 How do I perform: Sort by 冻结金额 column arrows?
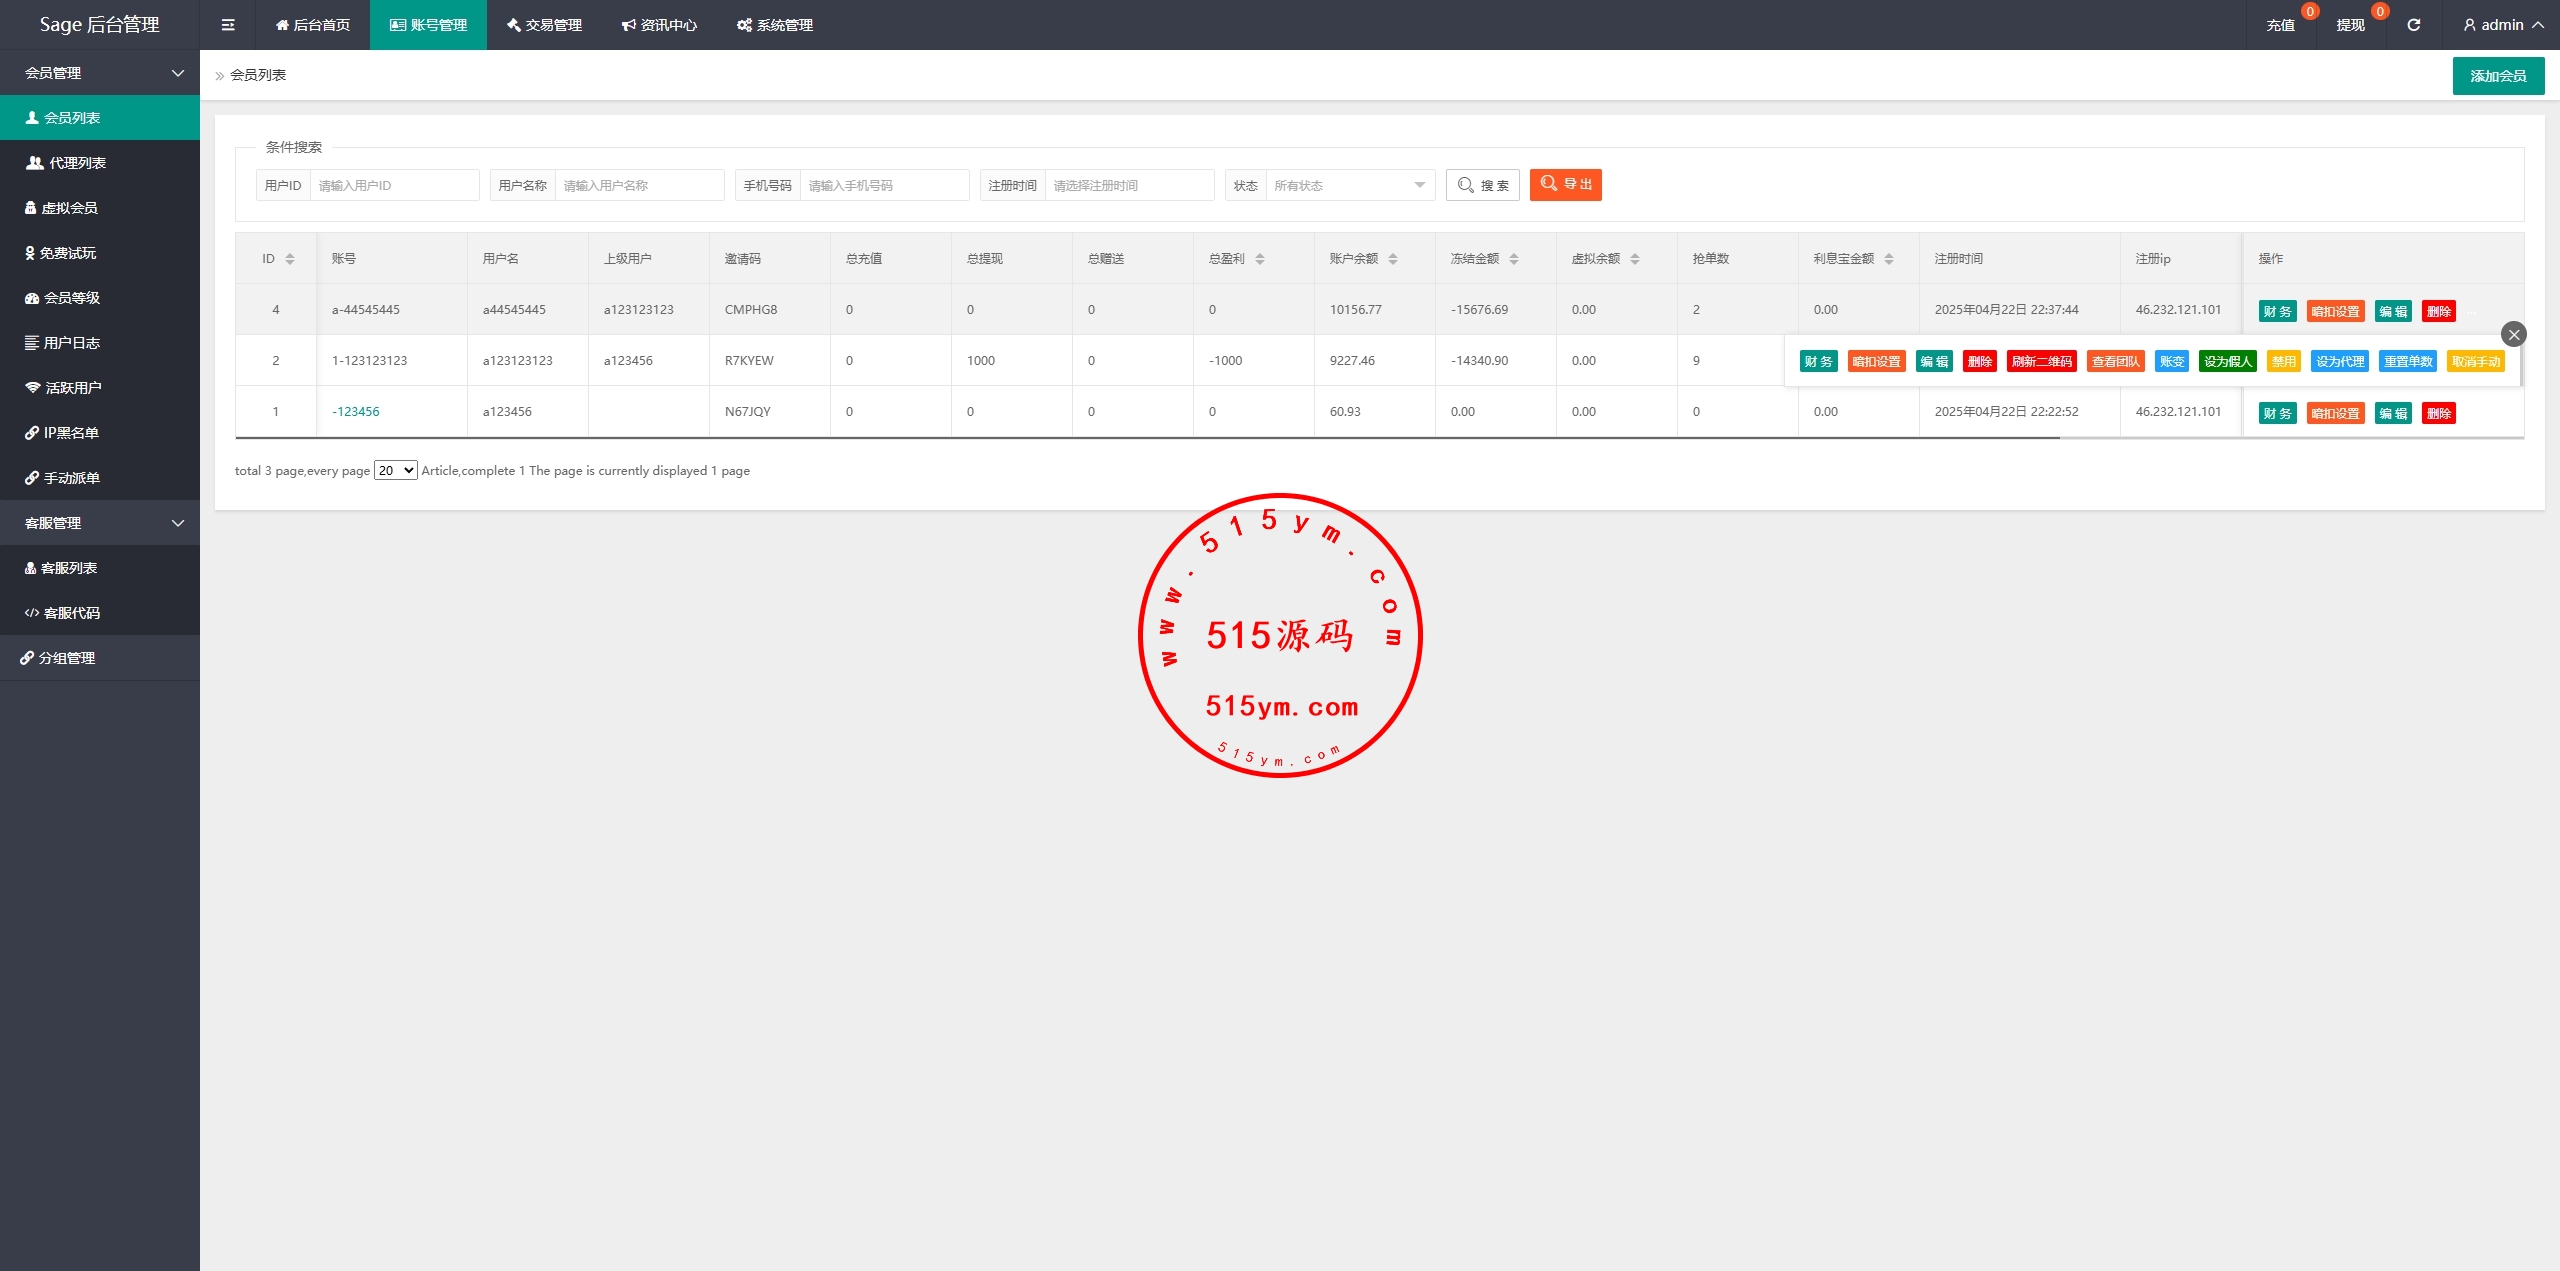pos(1514,259)
